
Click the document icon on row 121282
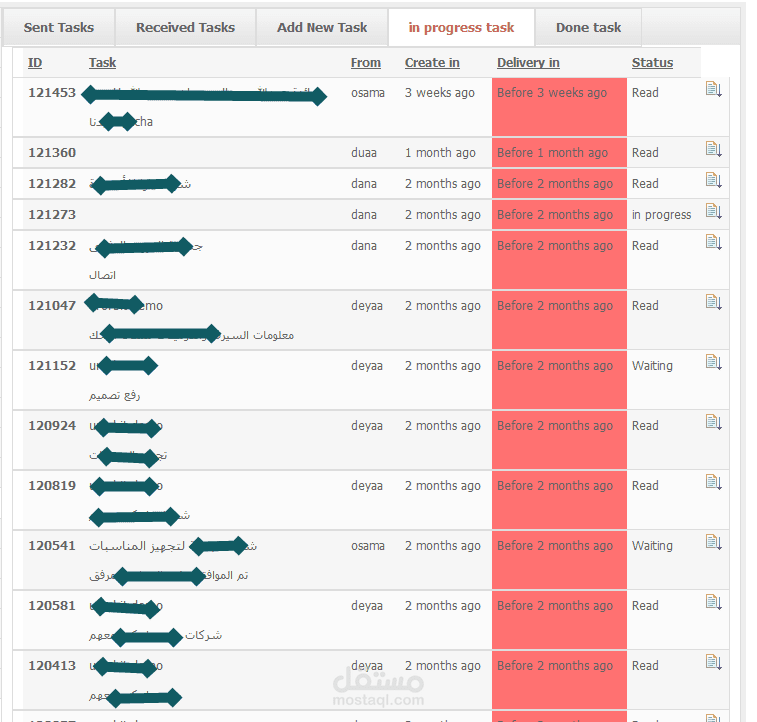(x=714, y=180)
